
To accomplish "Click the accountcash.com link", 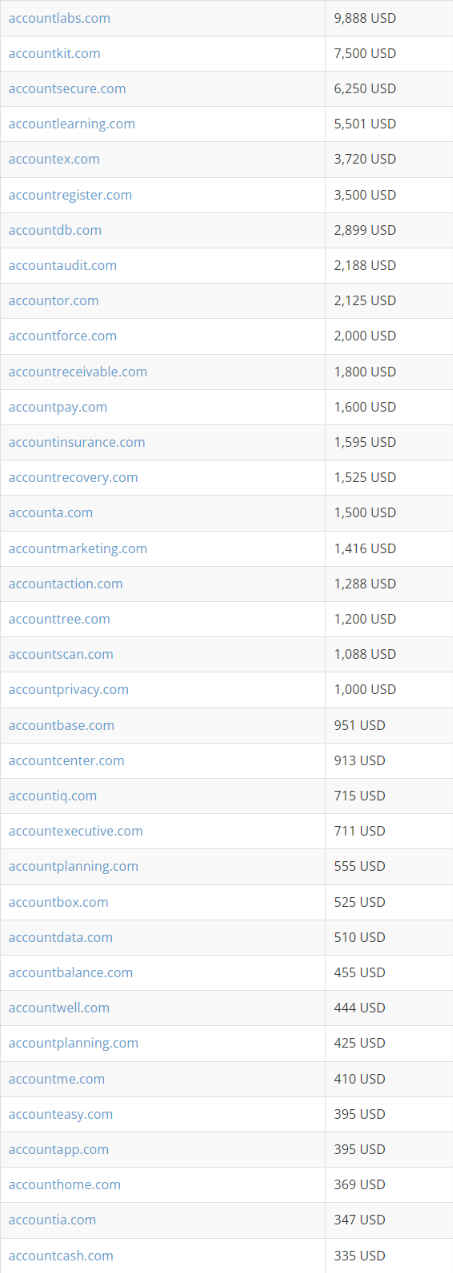I will pos(61,1255).
